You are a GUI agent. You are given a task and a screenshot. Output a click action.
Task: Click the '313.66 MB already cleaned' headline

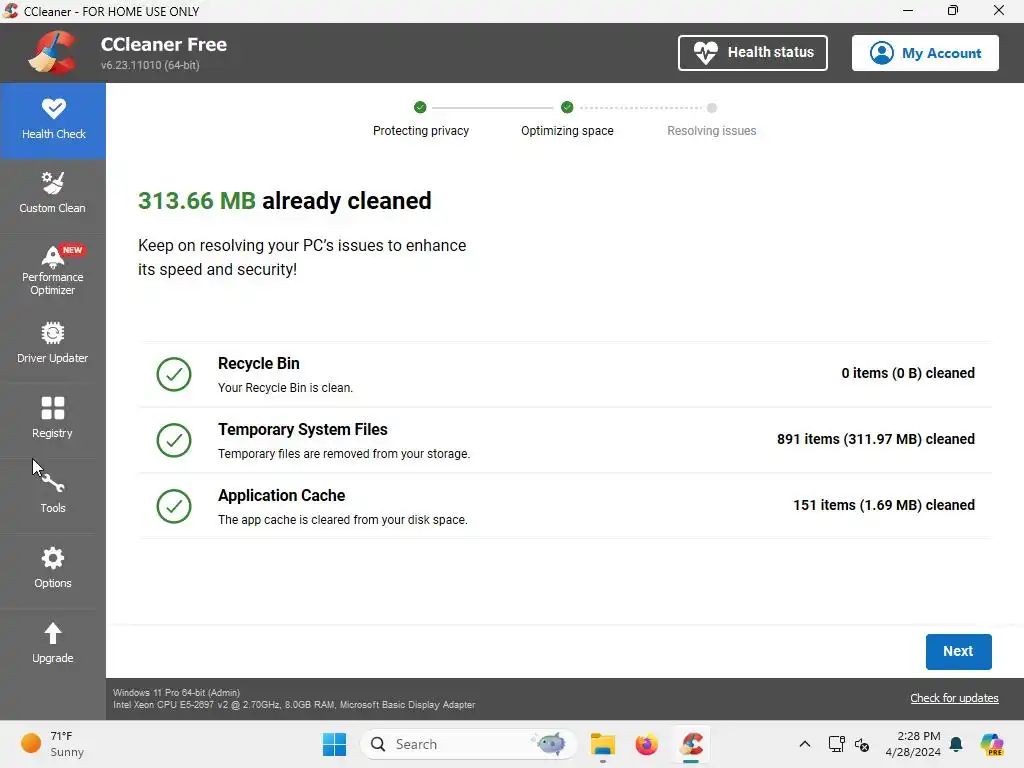point(285,200)
